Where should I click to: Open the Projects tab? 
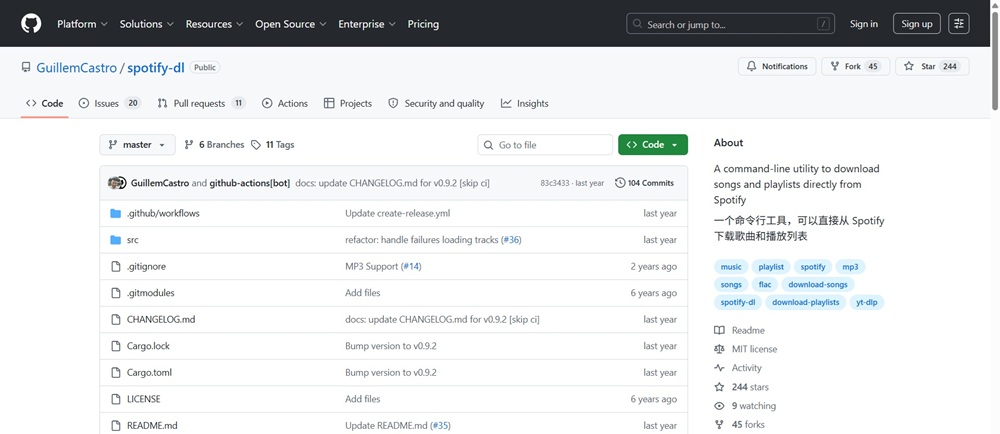(348, 103)
